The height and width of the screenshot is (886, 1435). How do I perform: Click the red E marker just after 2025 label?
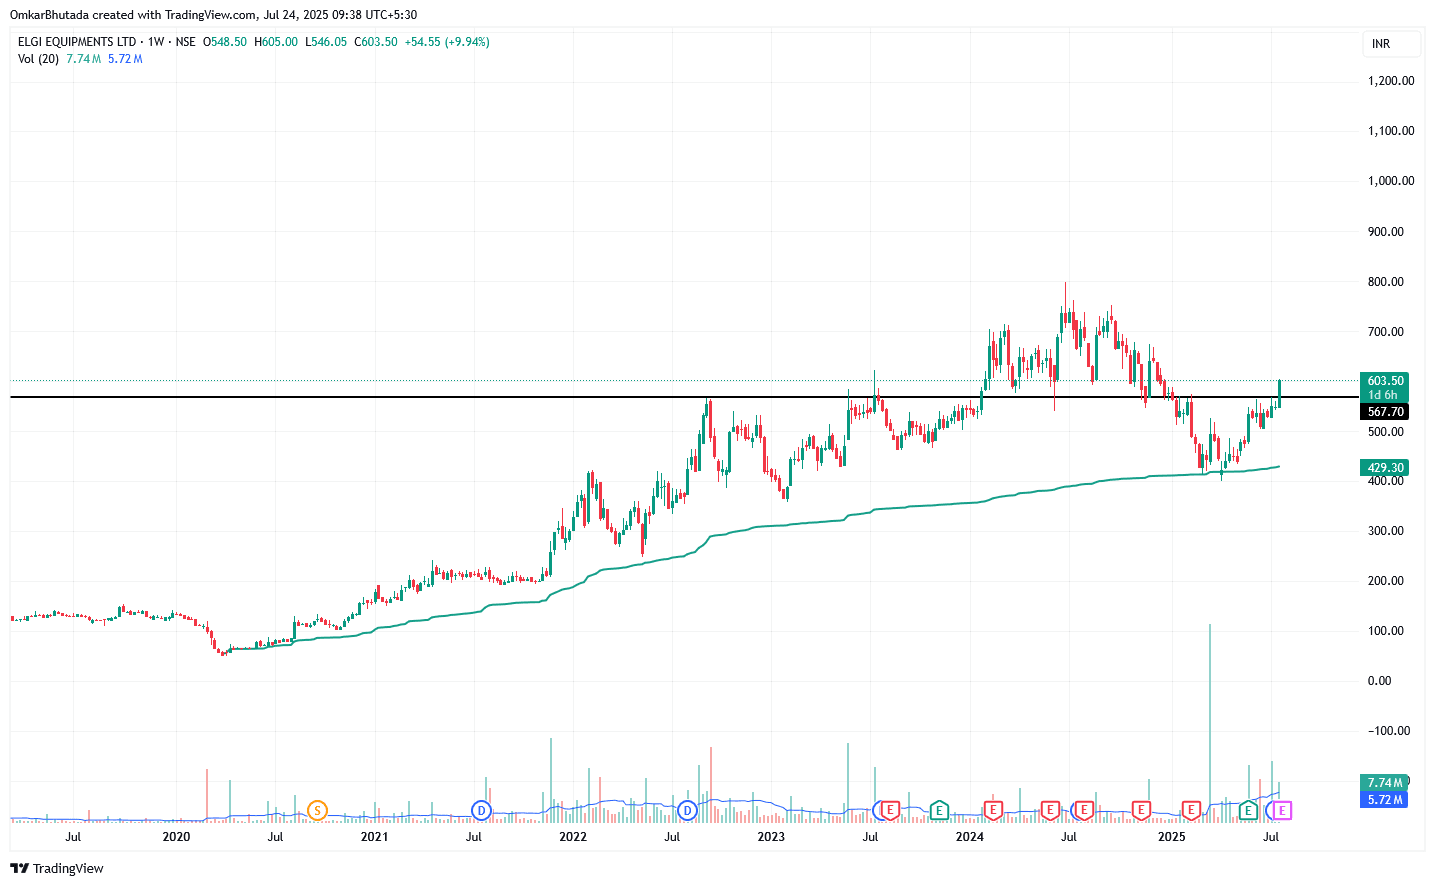[1191, 810]
